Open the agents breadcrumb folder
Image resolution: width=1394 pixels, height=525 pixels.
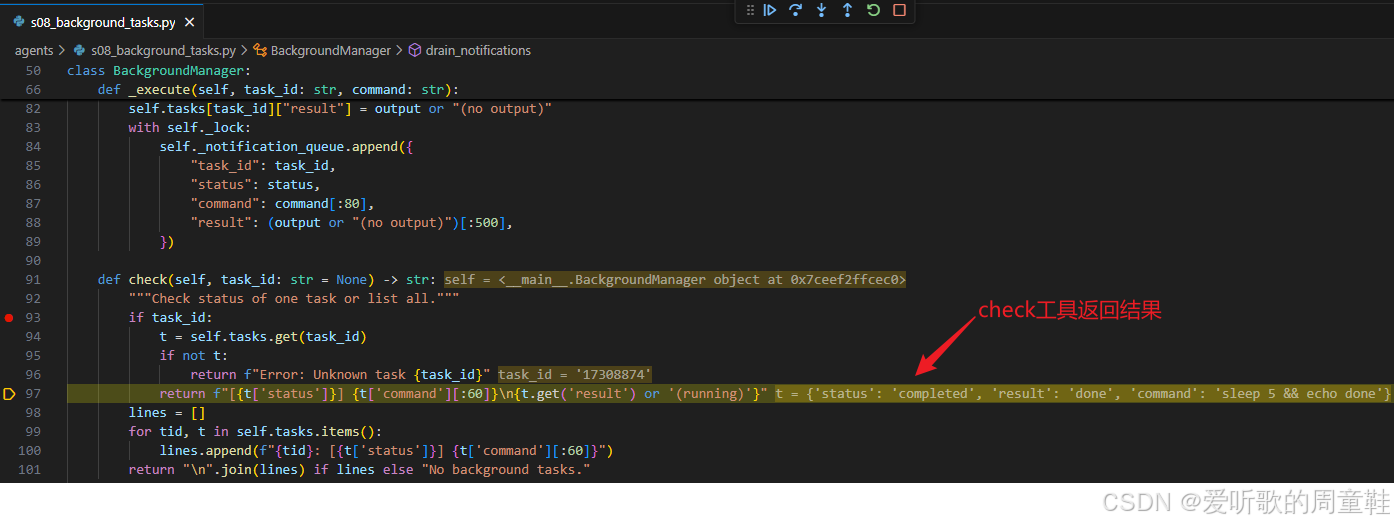coord(34,50)
